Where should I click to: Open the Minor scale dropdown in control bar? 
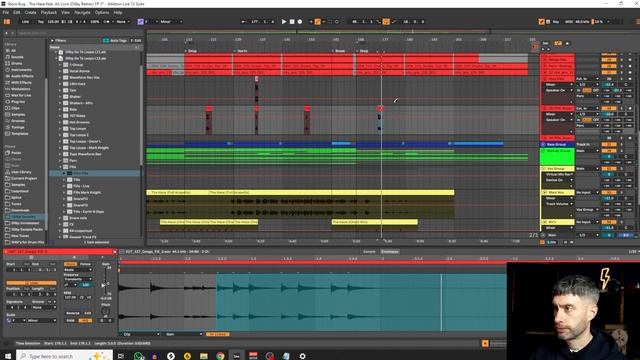171,22
